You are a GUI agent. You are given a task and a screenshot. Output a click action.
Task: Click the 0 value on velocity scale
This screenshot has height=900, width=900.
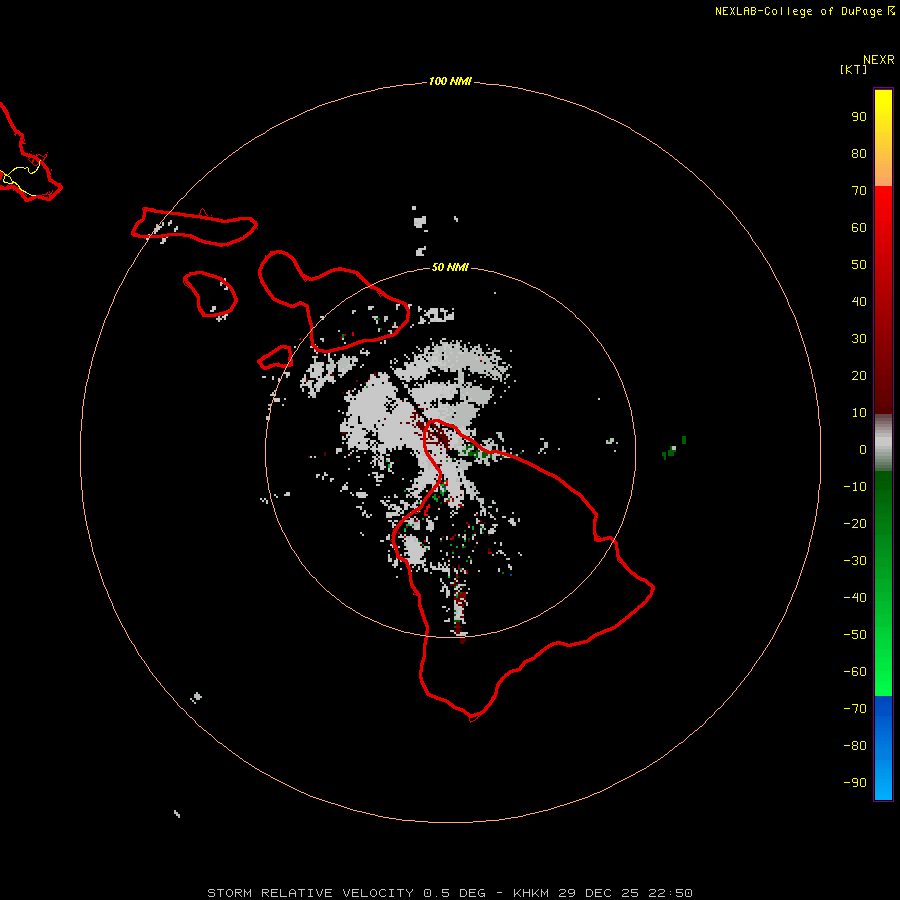[x=863, y=450]
